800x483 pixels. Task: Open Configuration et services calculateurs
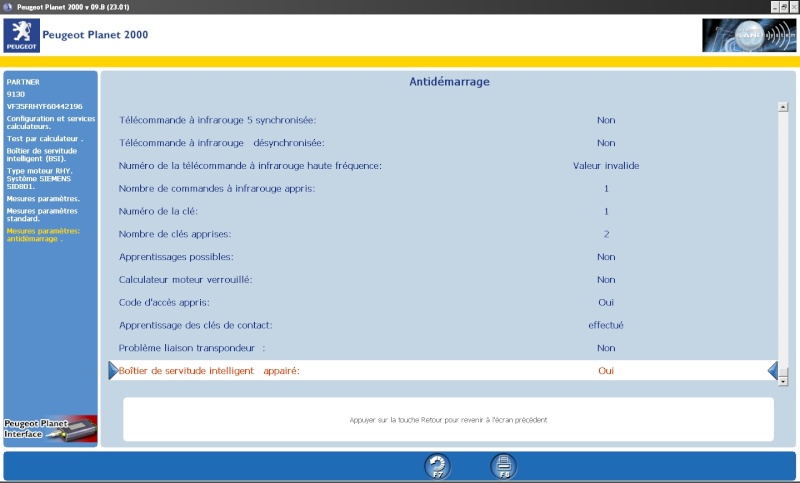(51, 122)
